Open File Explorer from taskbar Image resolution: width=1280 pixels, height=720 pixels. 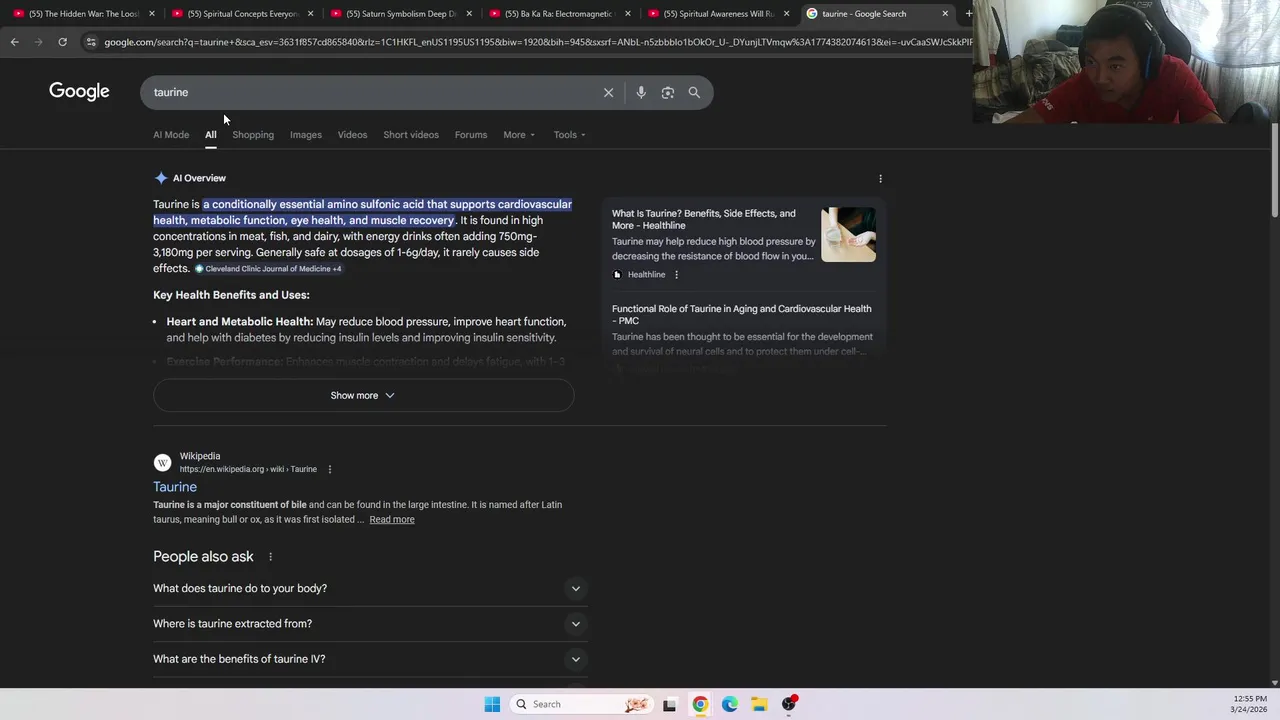(759, 704)
